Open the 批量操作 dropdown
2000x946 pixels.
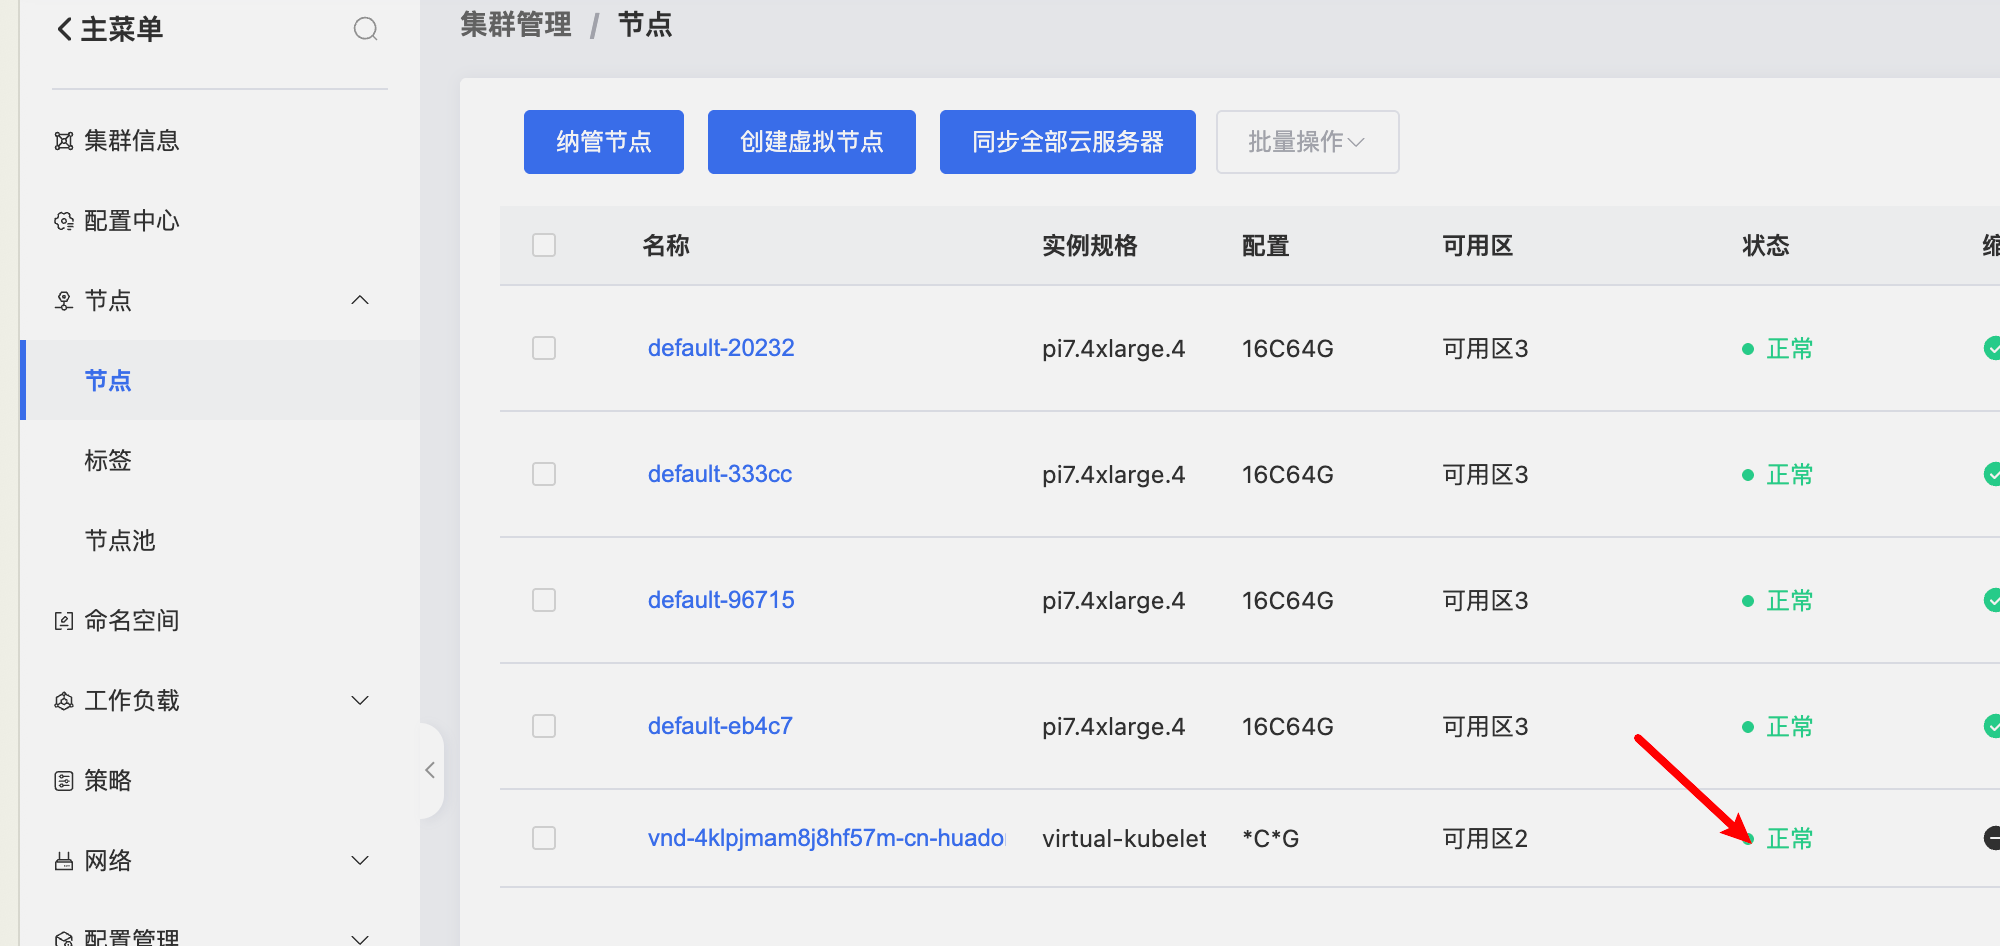click(1306, 142)
